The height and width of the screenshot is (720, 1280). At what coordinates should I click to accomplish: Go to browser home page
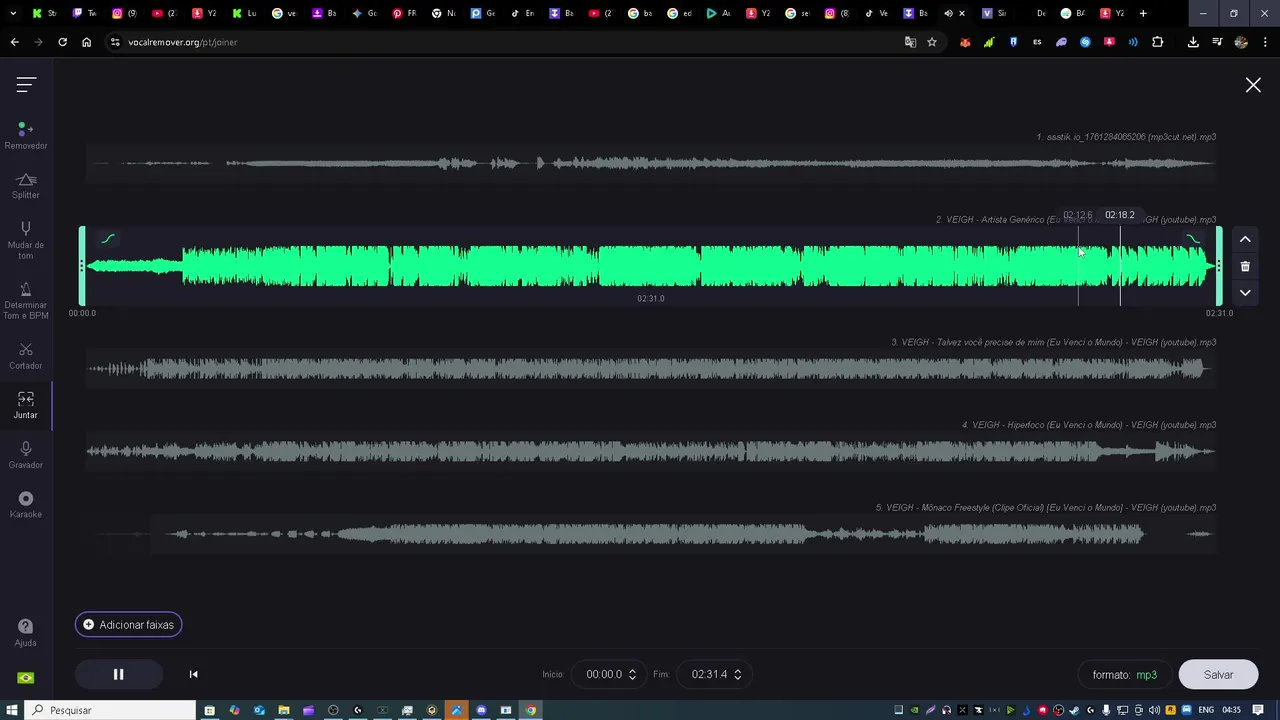(x=86, y=42)
